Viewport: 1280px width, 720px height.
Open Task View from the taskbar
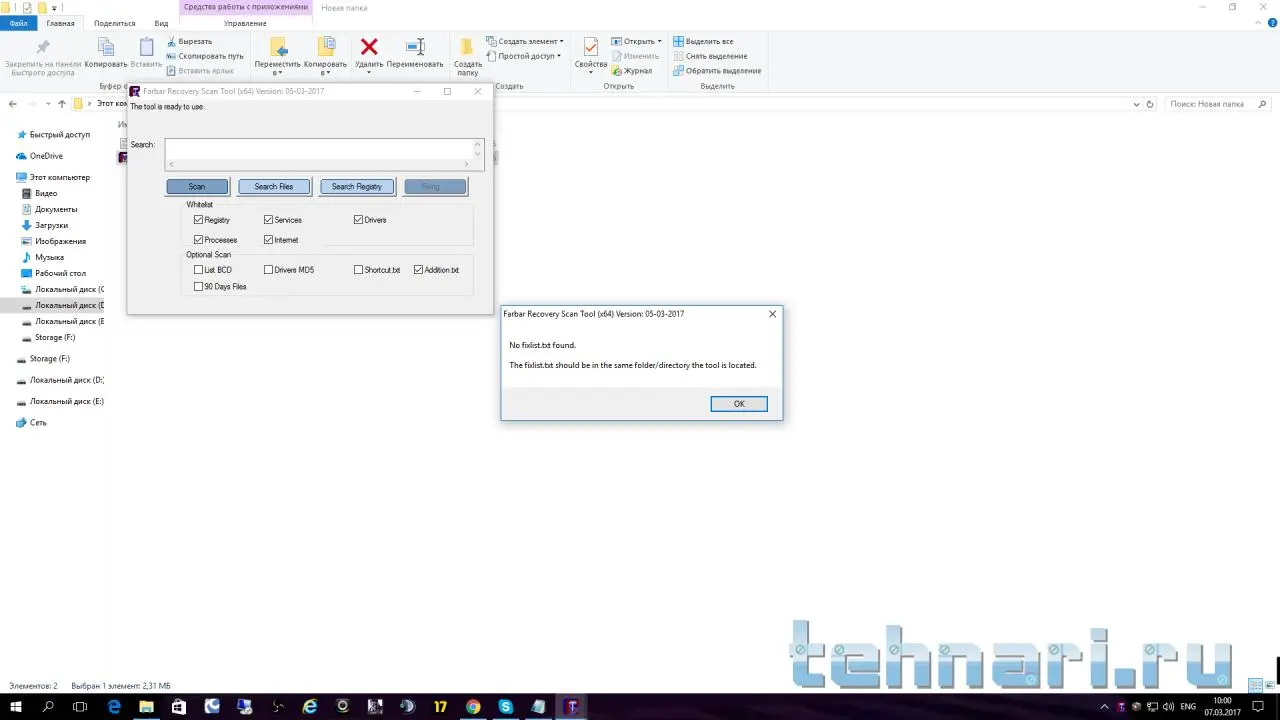point(81,707)
